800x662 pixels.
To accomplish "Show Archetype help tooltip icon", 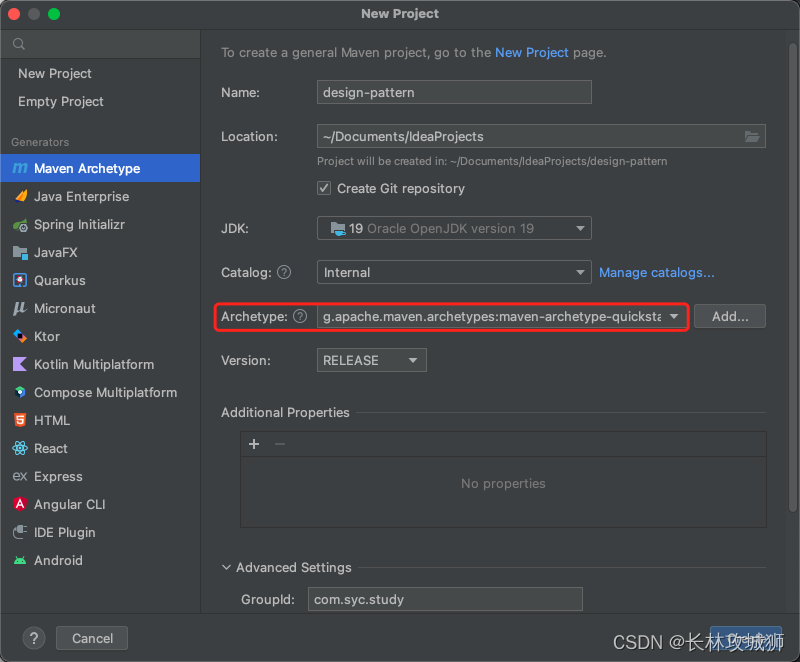I will pyautogui.click(x=301, y=316).
